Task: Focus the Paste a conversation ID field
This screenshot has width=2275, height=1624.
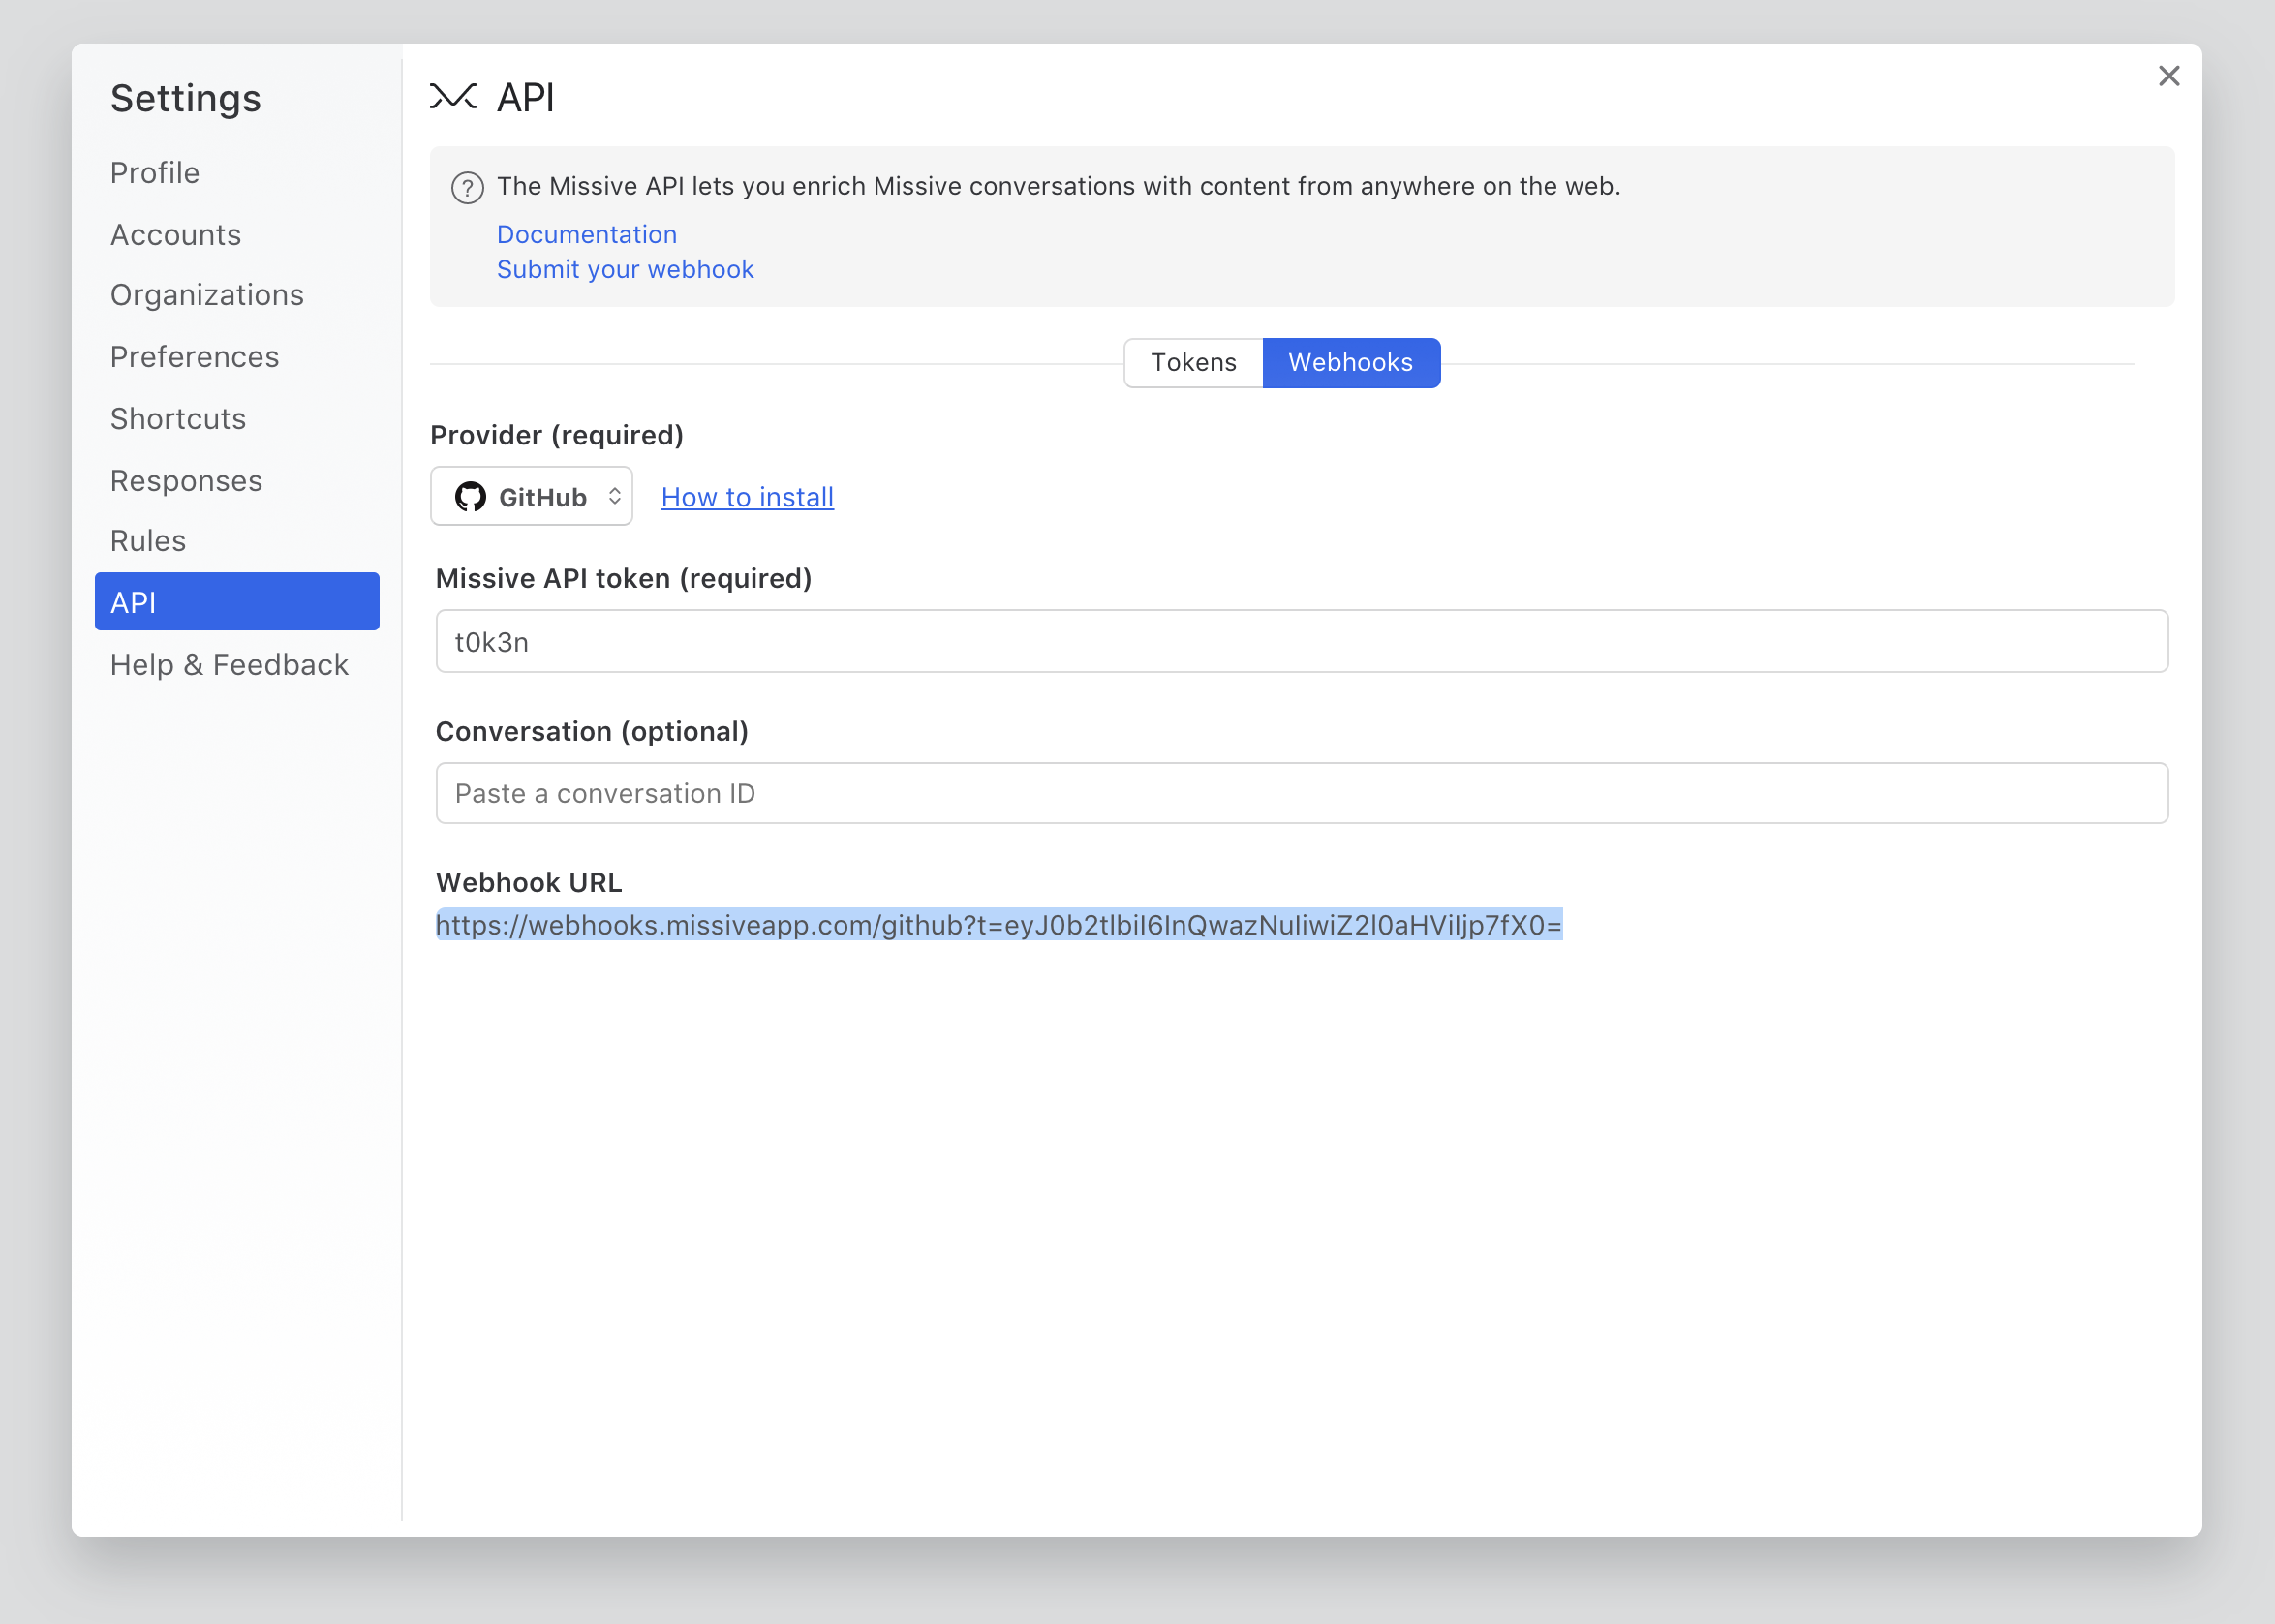Action: 1301,794
